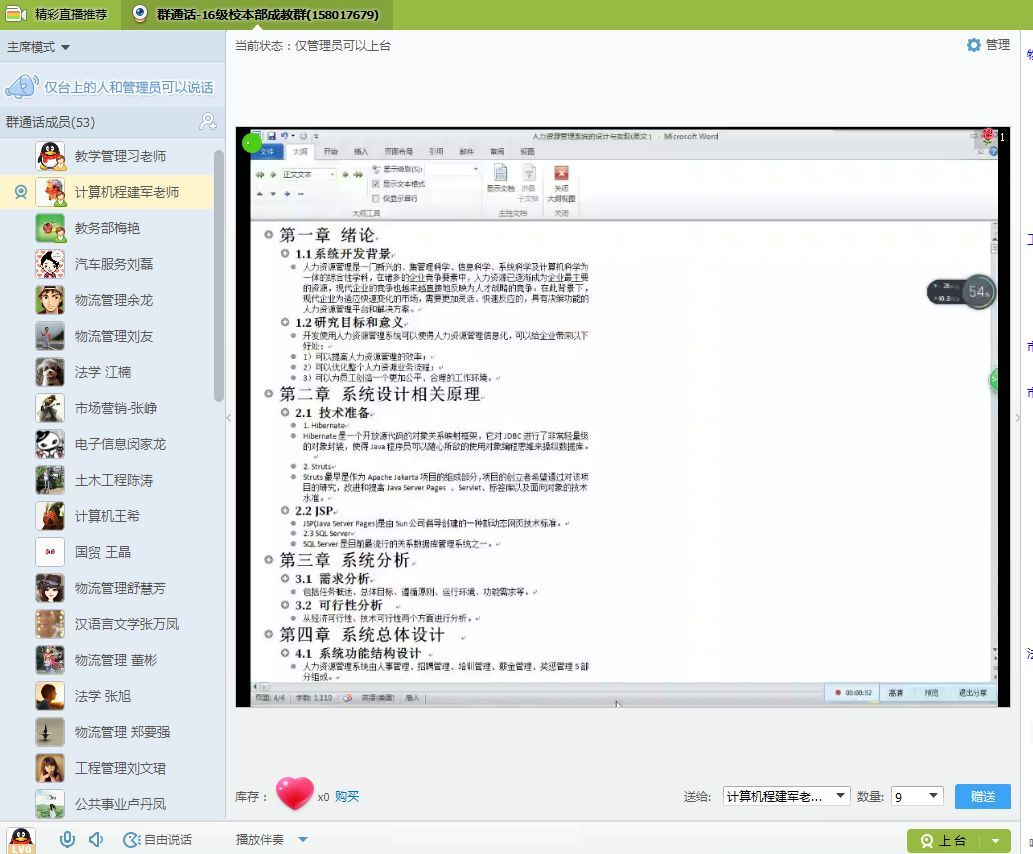Screen dimensions: 1033x854
Task: Click the 赠送 send gift button
Action: point(982,796)
